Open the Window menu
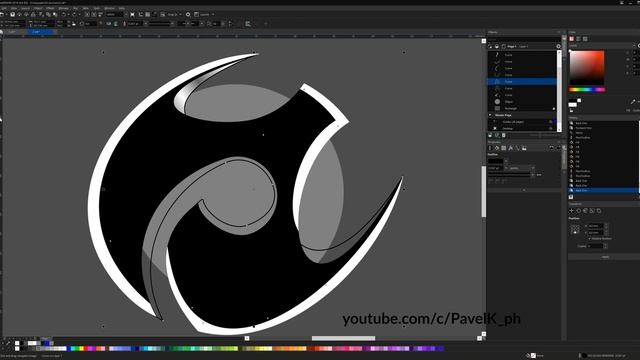 tap(109, 8)
